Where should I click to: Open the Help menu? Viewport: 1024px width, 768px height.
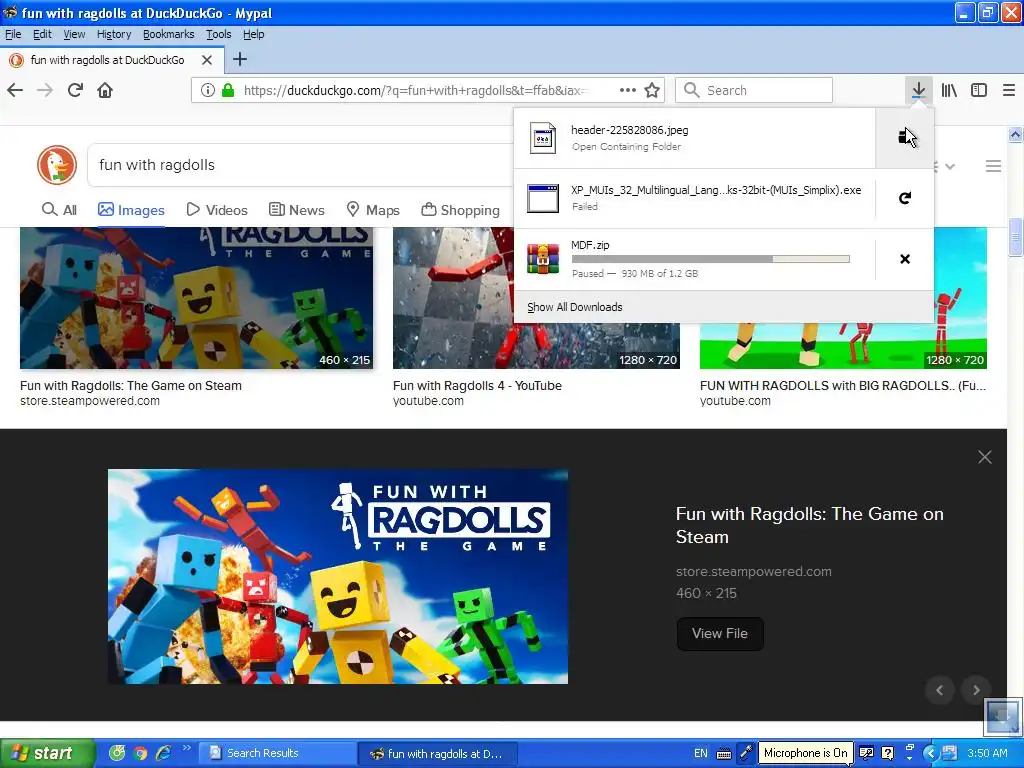point(253,34)
